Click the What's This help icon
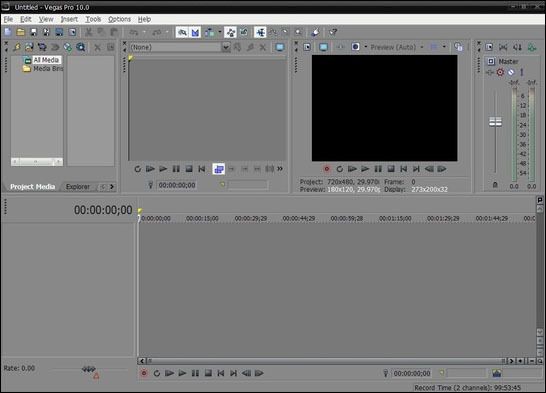Screen dimensions: 546x393 (x=333, y=32)
